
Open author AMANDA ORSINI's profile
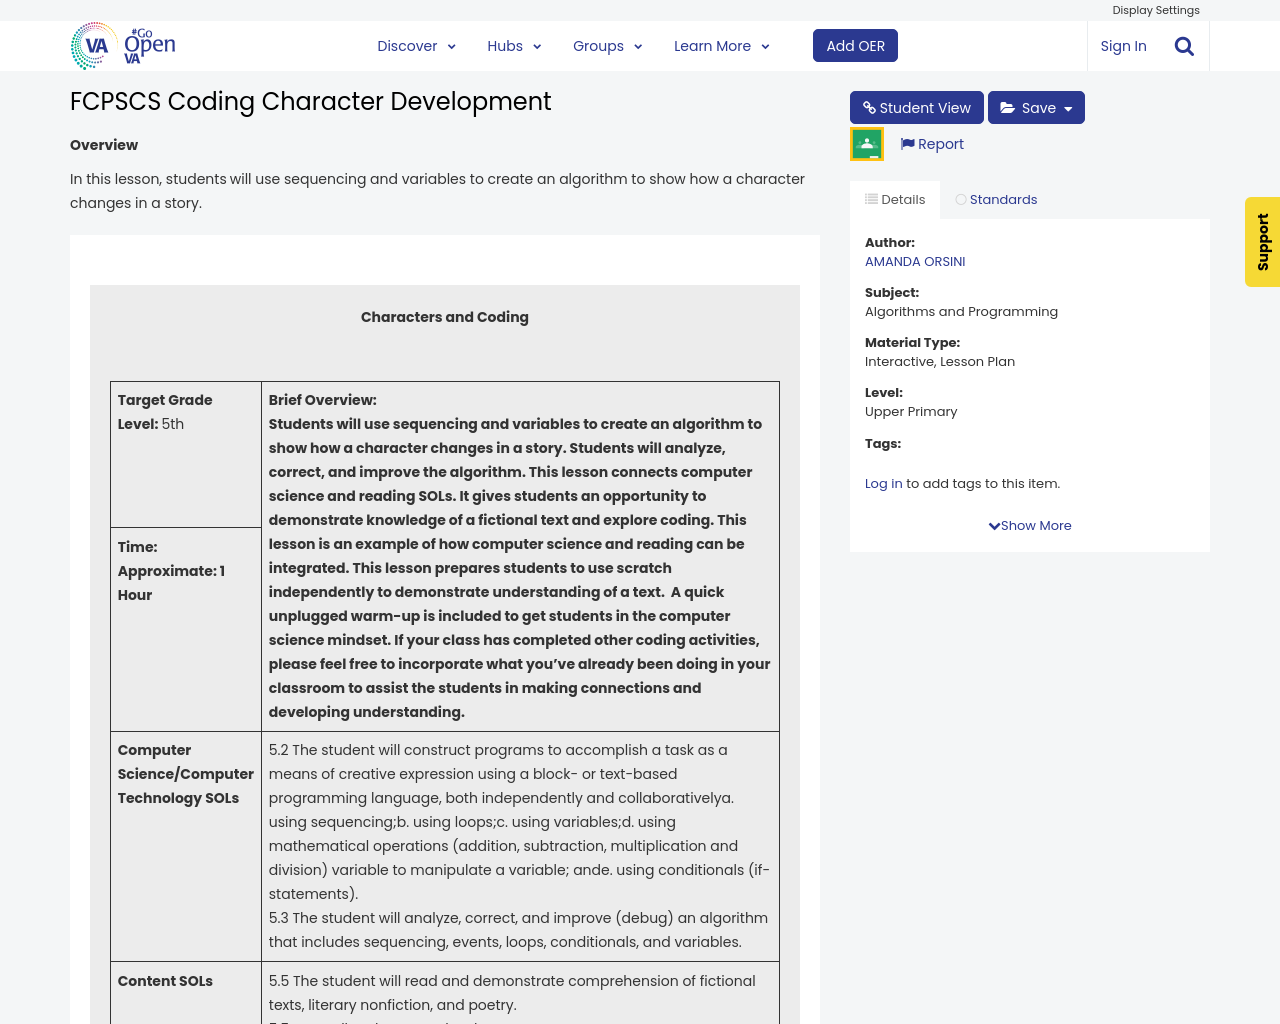point(915,262)
